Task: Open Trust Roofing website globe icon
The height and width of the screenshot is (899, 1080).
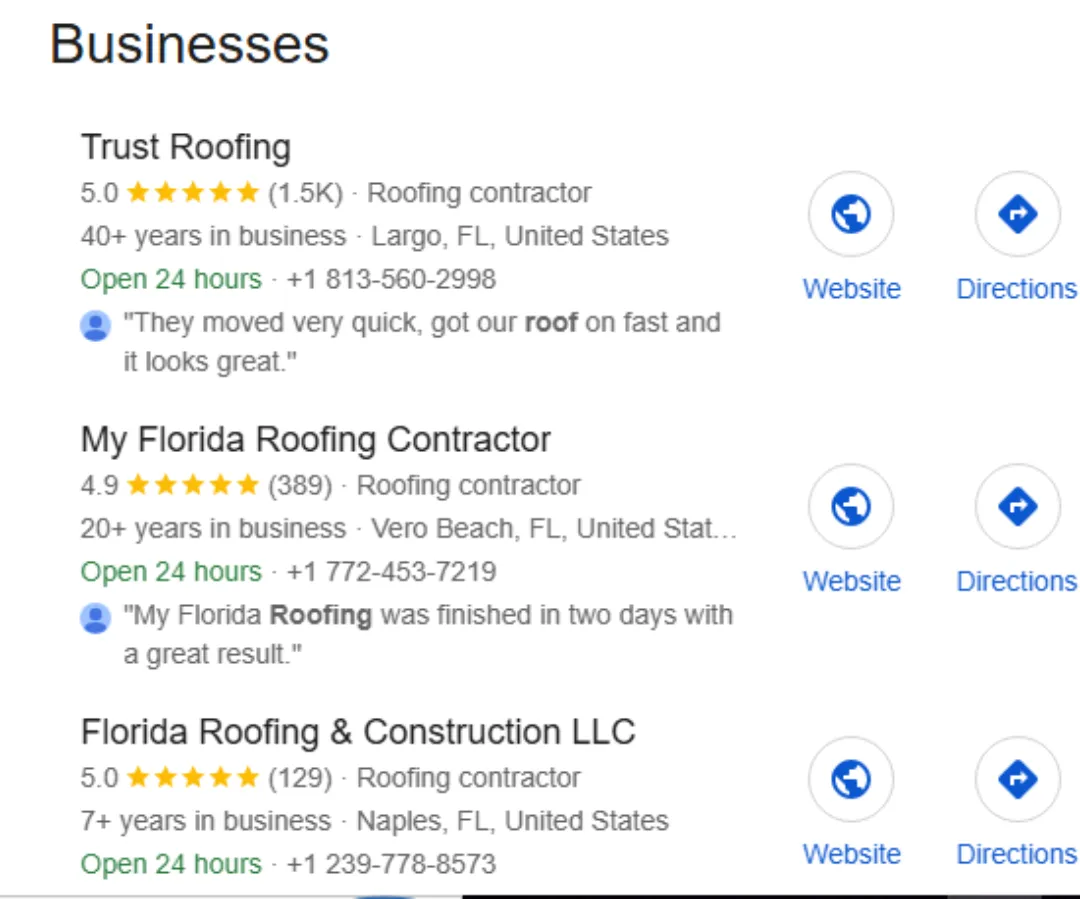Action: [x=851, y=214]
